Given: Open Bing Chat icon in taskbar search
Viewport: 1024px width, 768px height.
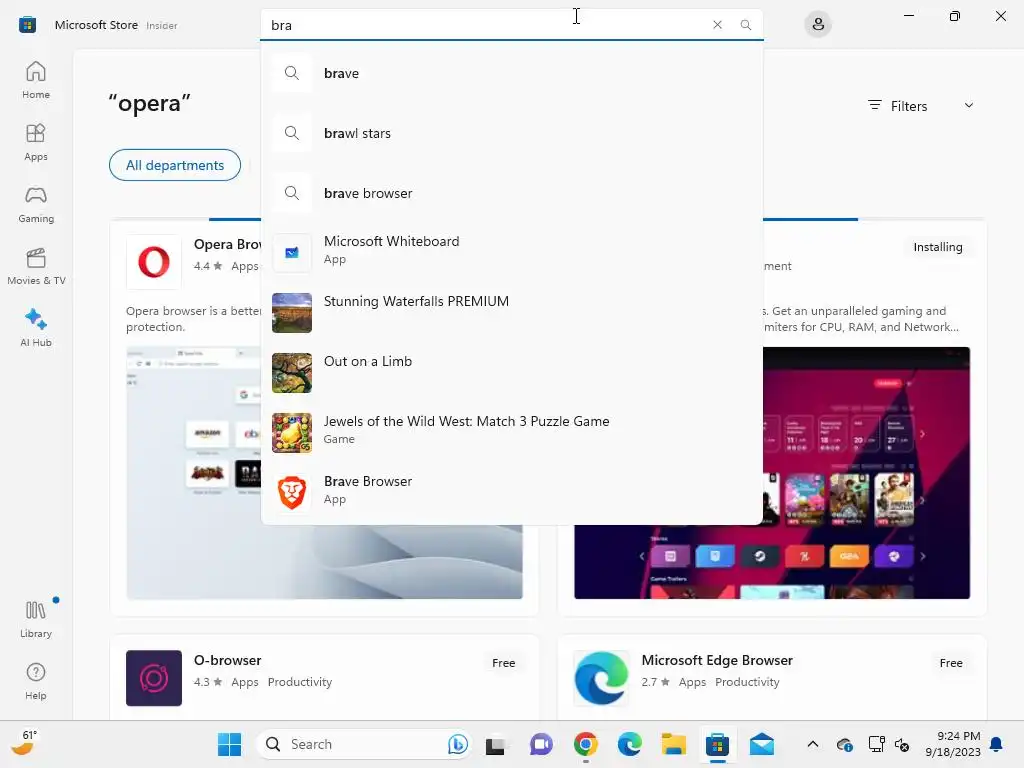Looking at the screenshot, I should click(458, 744).
